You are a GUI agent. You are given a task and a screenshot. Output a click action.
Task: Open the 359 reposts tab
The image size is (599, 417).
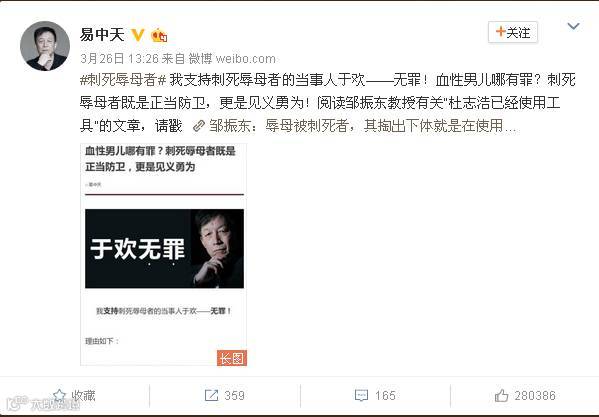pos(225,395)
